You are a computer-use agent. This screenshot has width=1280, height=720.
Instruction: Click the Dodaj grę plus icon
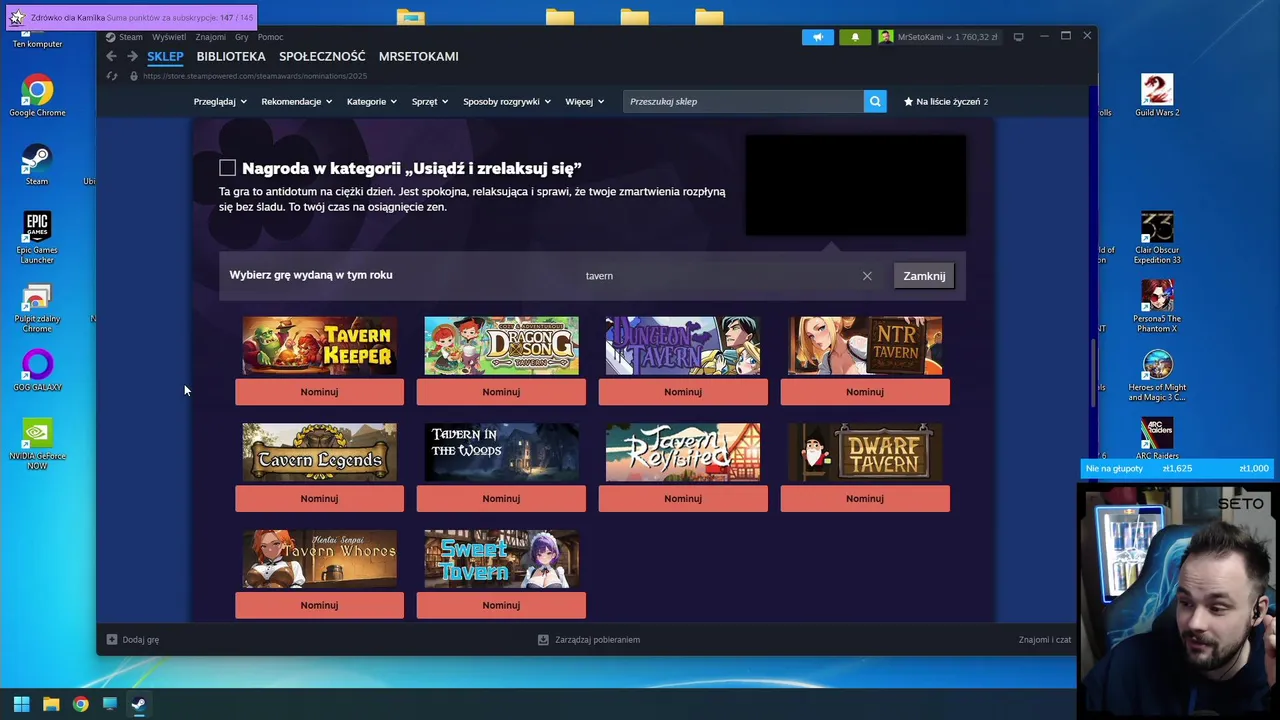[x=112, y=639]
